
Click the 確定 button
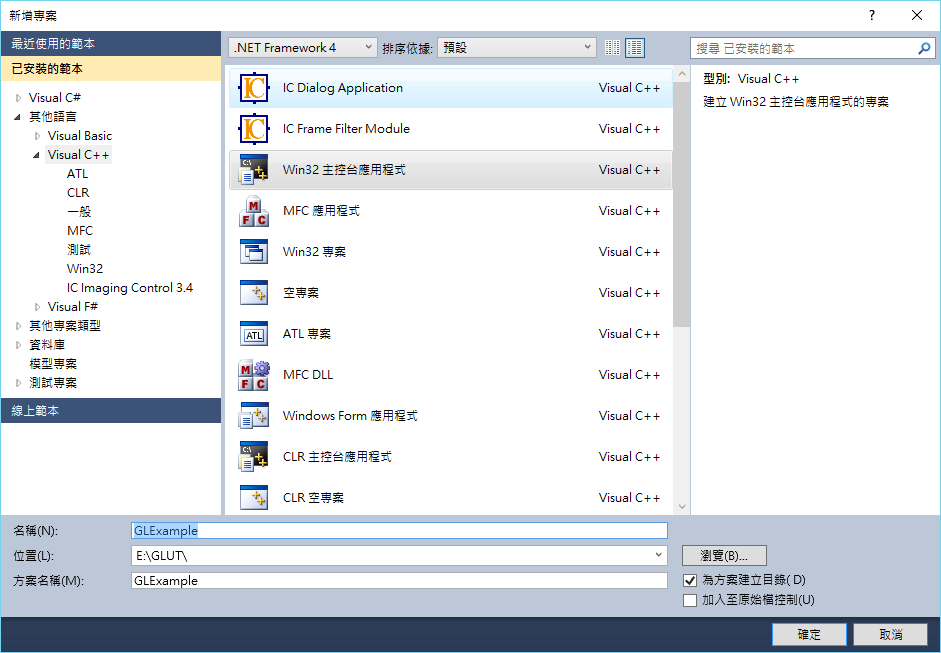coord(809,634)
